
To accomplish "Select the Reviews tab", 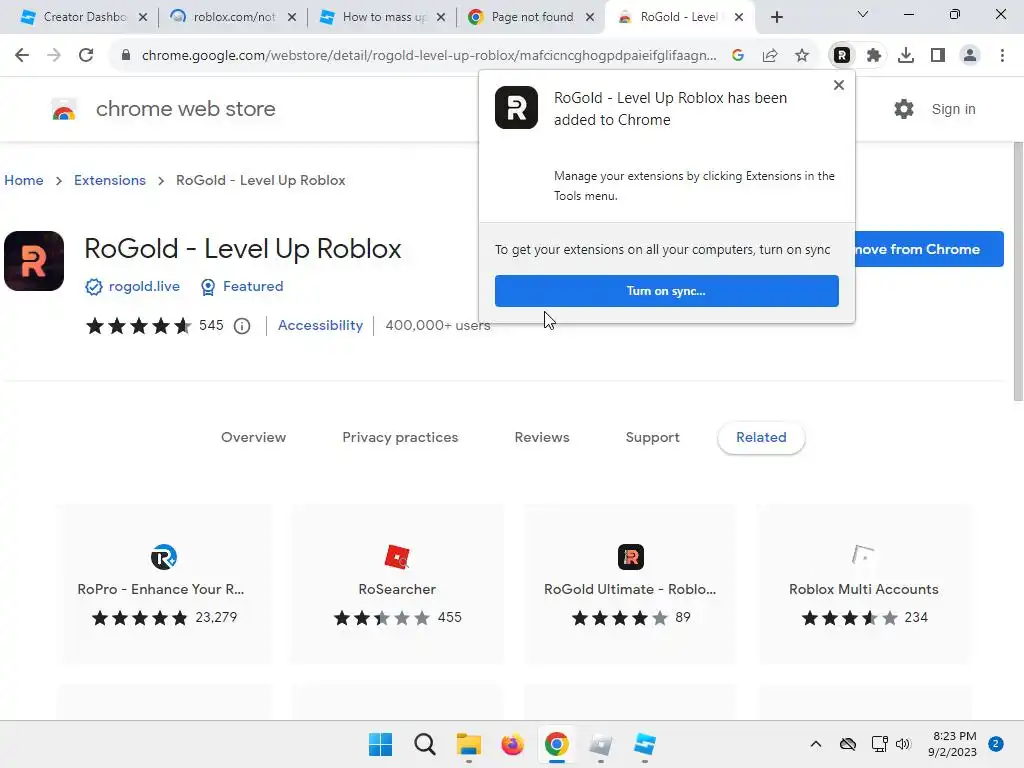I will coord(542,438).
